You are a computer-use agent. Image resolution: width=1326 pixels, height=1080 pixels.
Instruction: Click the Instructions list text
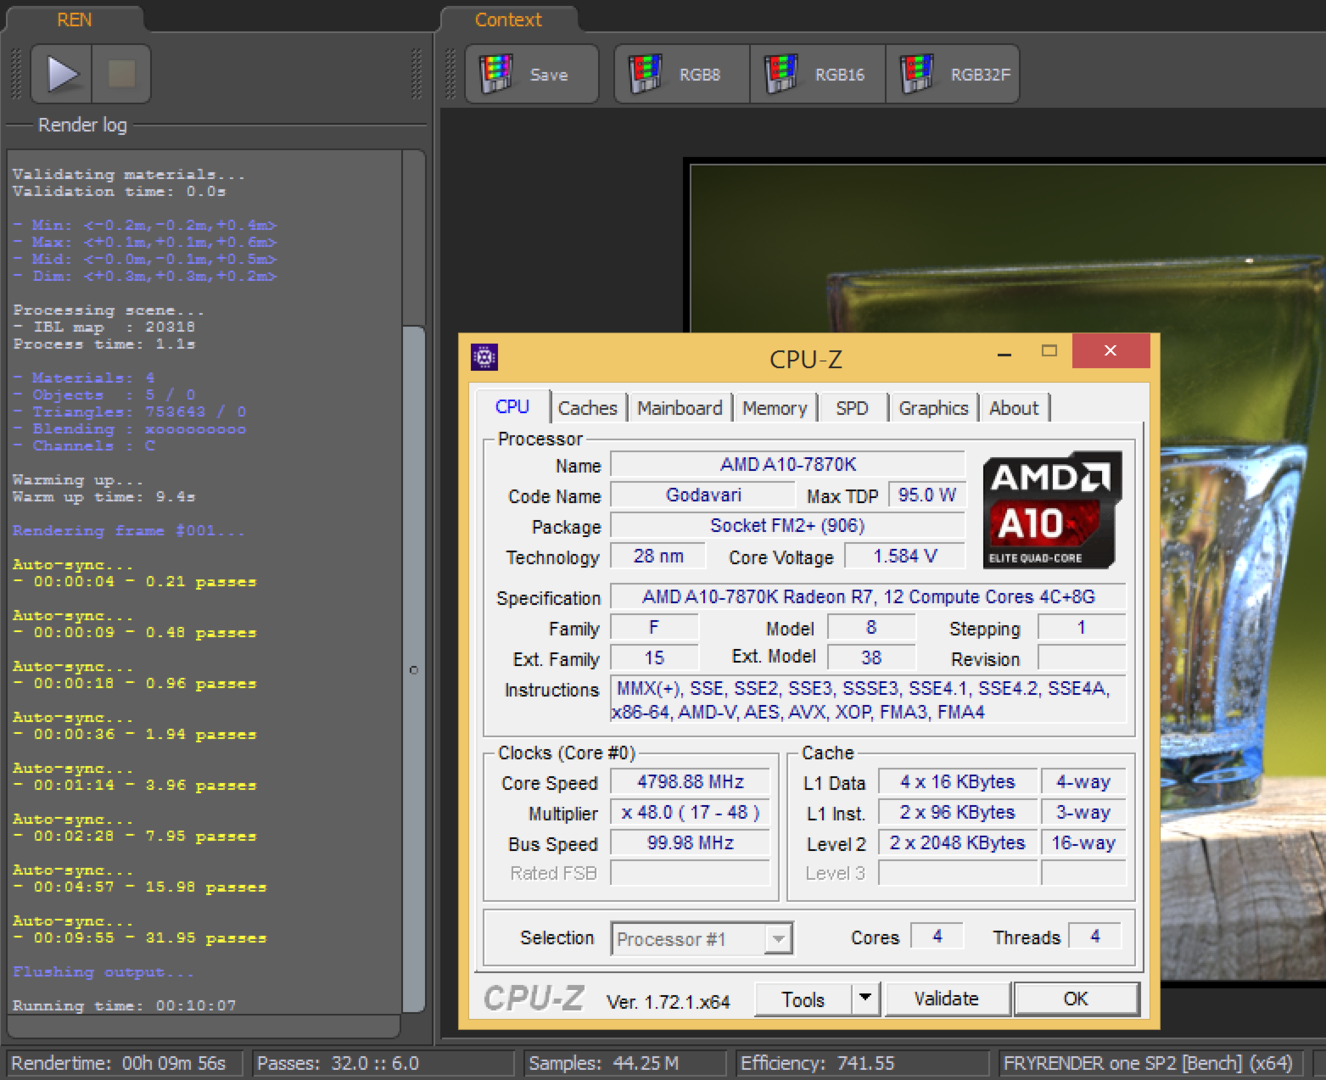point(868,700)
